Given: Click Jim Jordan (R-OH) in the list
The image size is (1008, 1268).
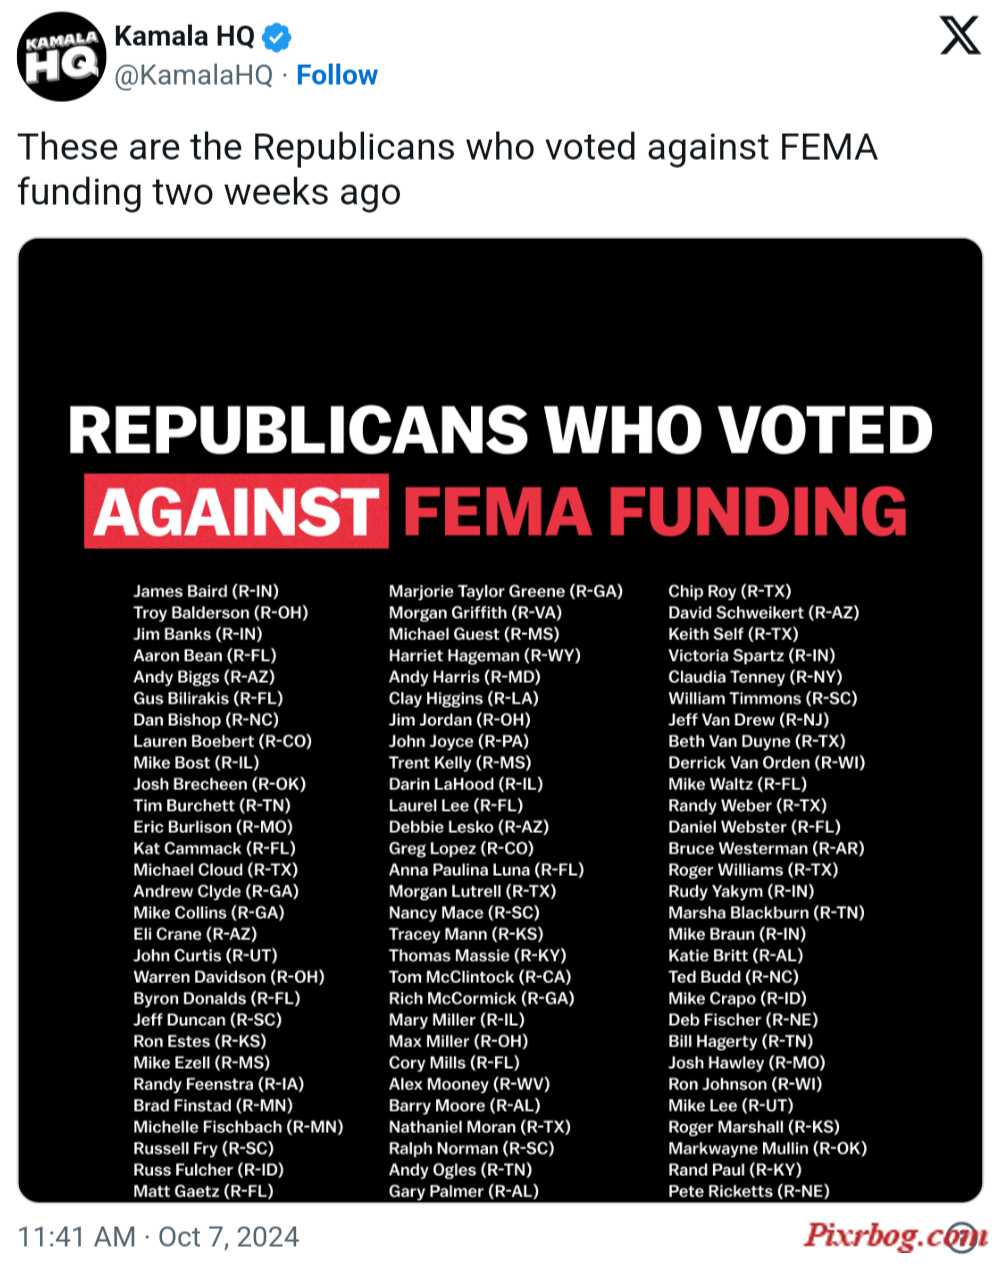Looking at the screenshot, I should pyautogui.click(x=459, y=720).
